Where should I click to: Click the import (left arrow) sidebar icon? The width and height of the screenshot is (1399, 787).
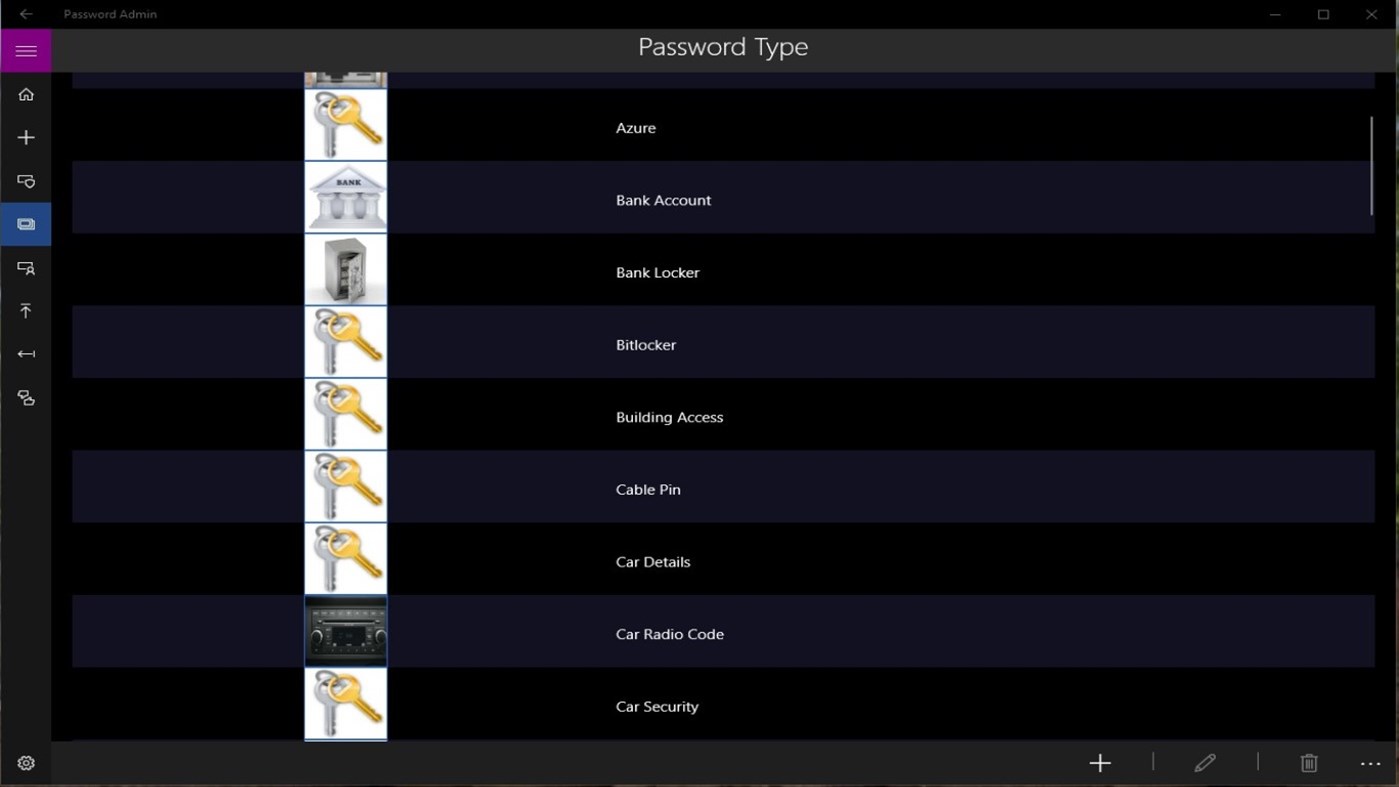tap(26, 353)
